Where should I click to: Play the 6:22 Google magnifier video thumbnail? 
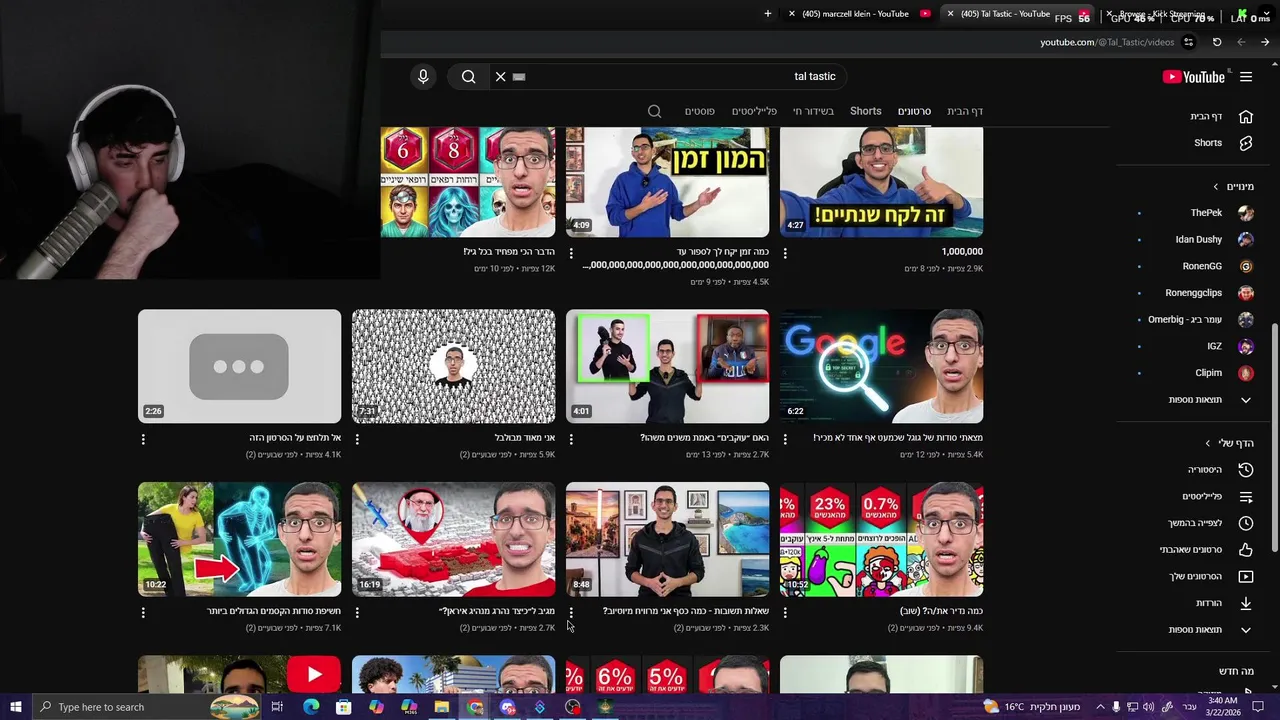pos(881,366)
